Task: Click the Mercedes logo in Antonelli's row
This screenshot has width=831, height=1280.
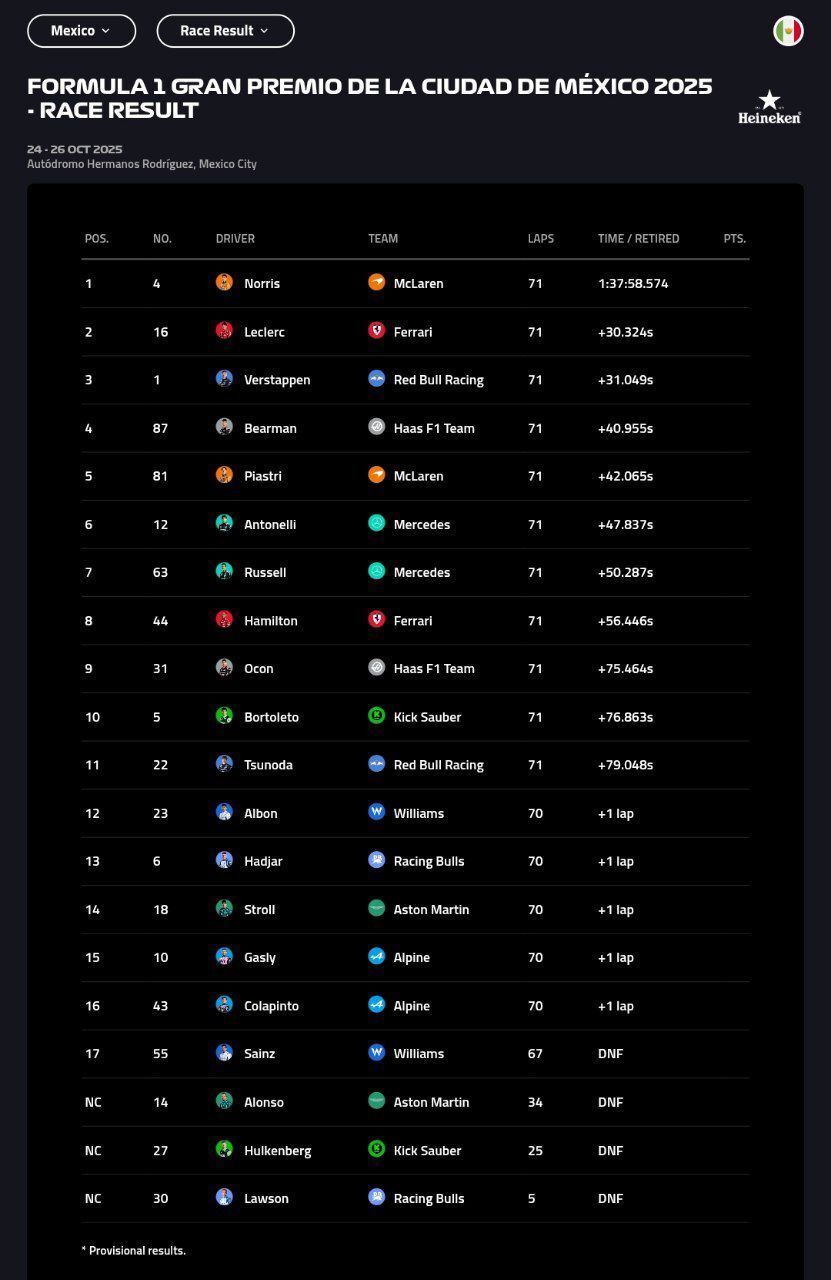Action: (376, 524)
